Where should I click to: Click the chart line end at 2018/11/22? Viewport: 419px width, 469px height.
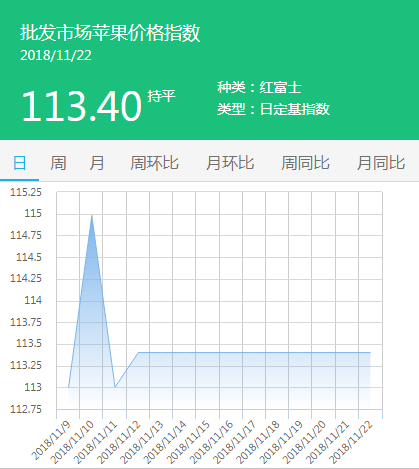coord(370,352)
